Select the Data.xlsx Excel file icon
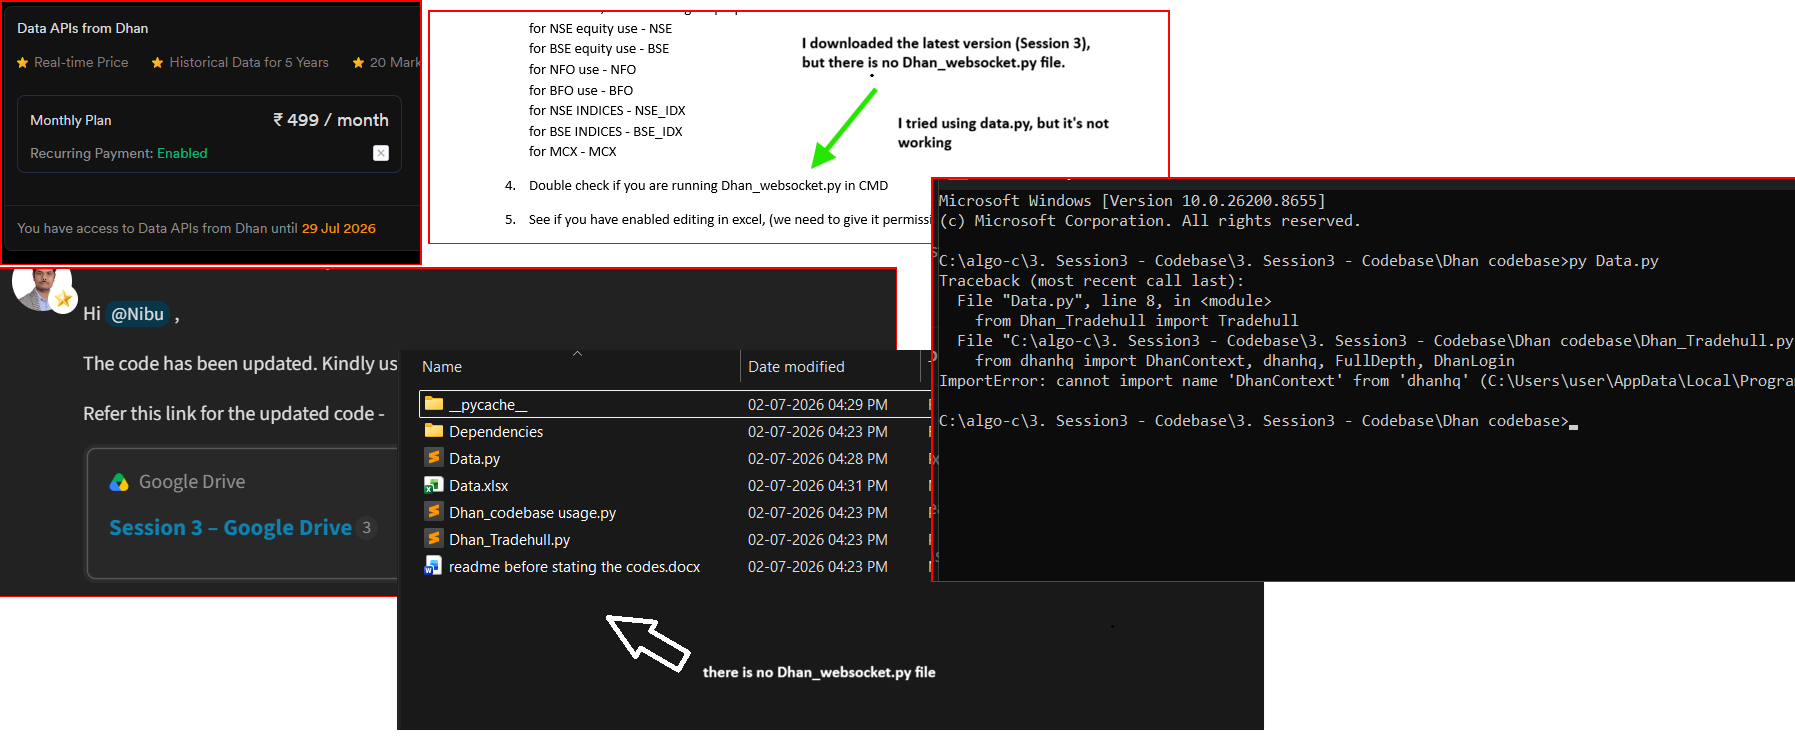Image resolution: width=1795 pixels, height=738 pixels. 434,485
